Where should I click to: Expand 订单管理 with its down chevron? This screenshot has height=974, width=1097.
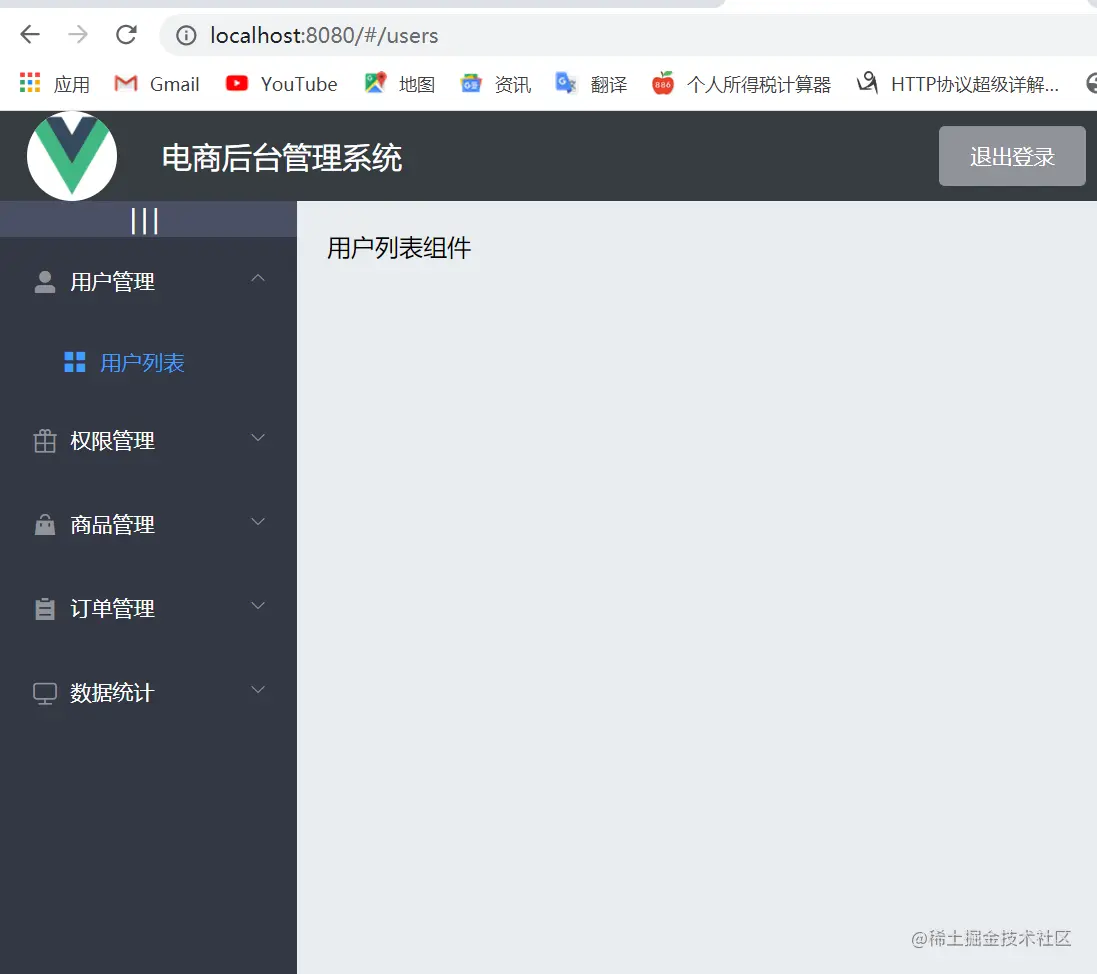(258, 606)
